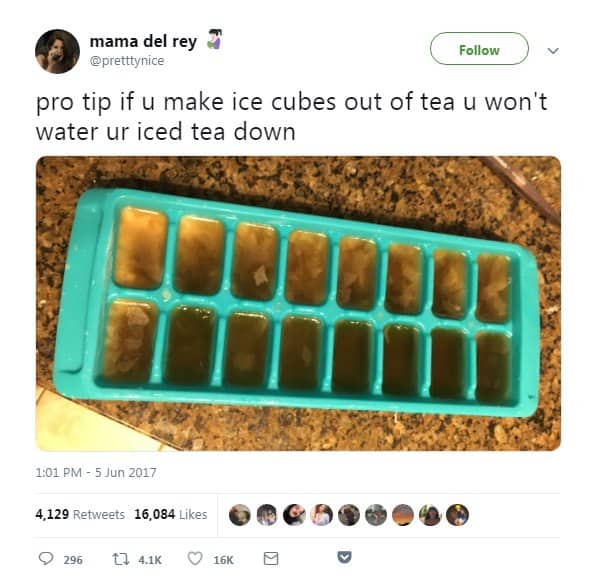The height and width of the screenshot is (581, 593).
Task: Click the Pocket save icon
Action: pyautogui.click(x=344, y=557)
